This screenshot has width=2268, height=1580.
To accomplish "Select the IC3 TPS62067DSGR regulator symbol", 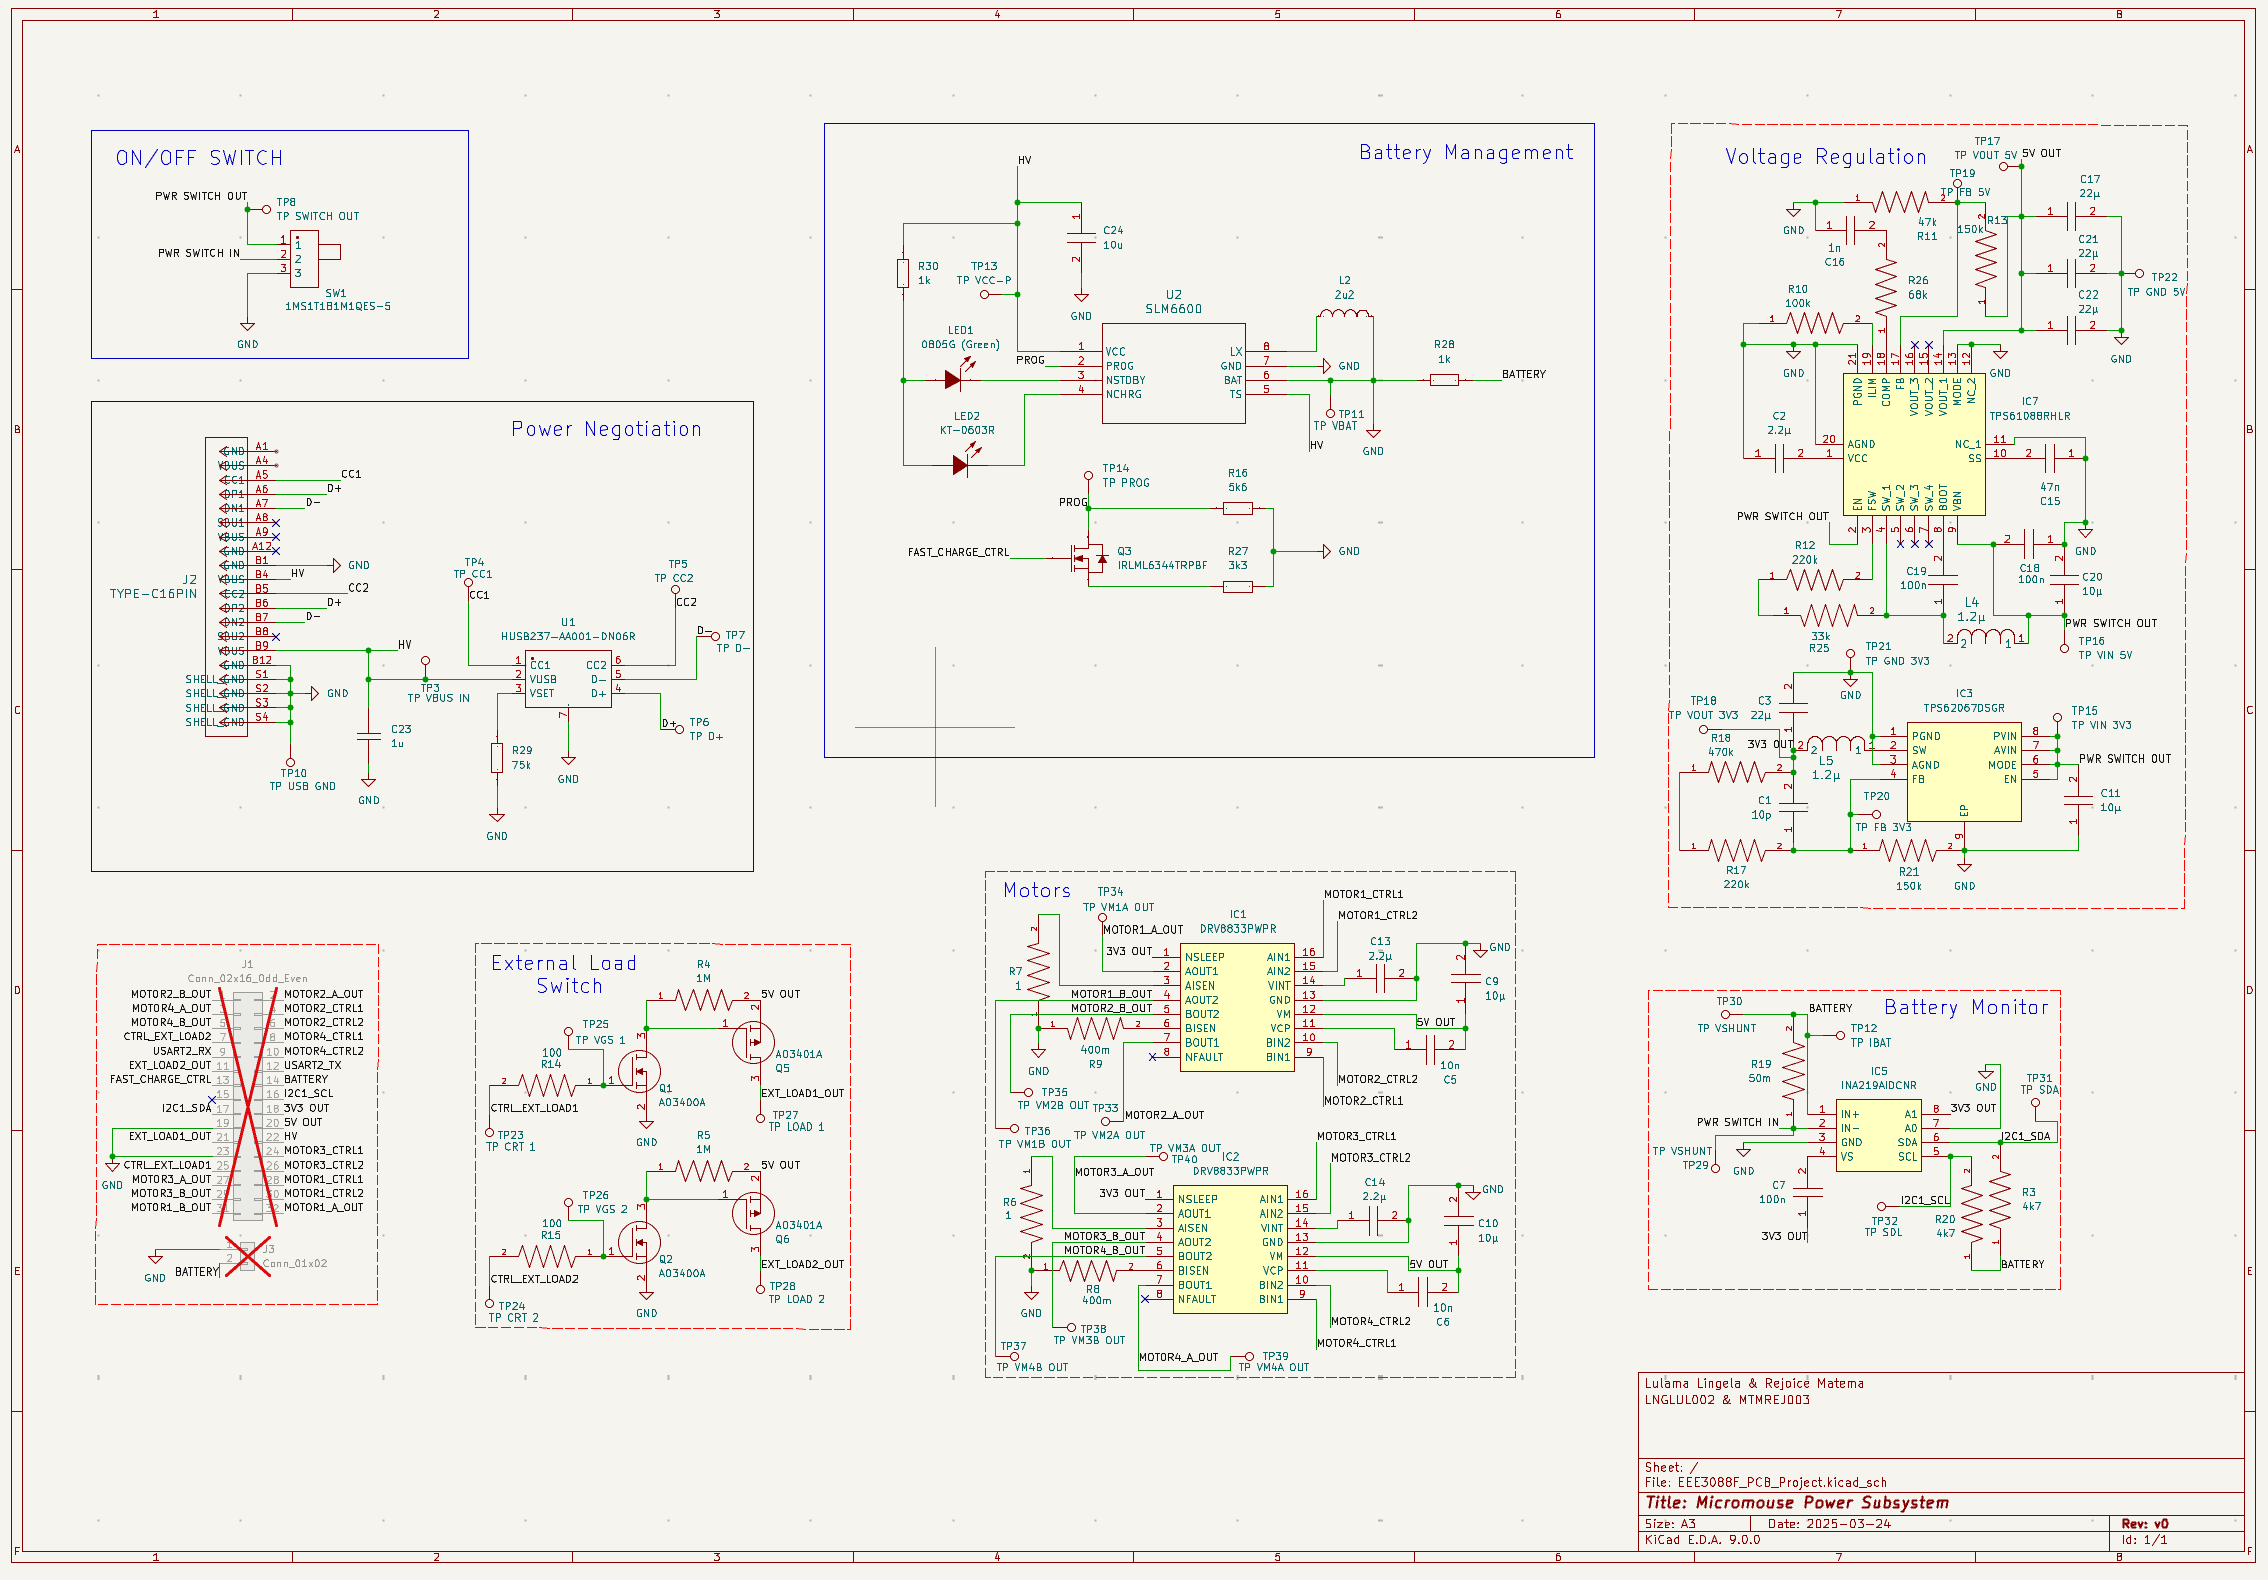I will pyautogui.click(x=1964, y=773).
